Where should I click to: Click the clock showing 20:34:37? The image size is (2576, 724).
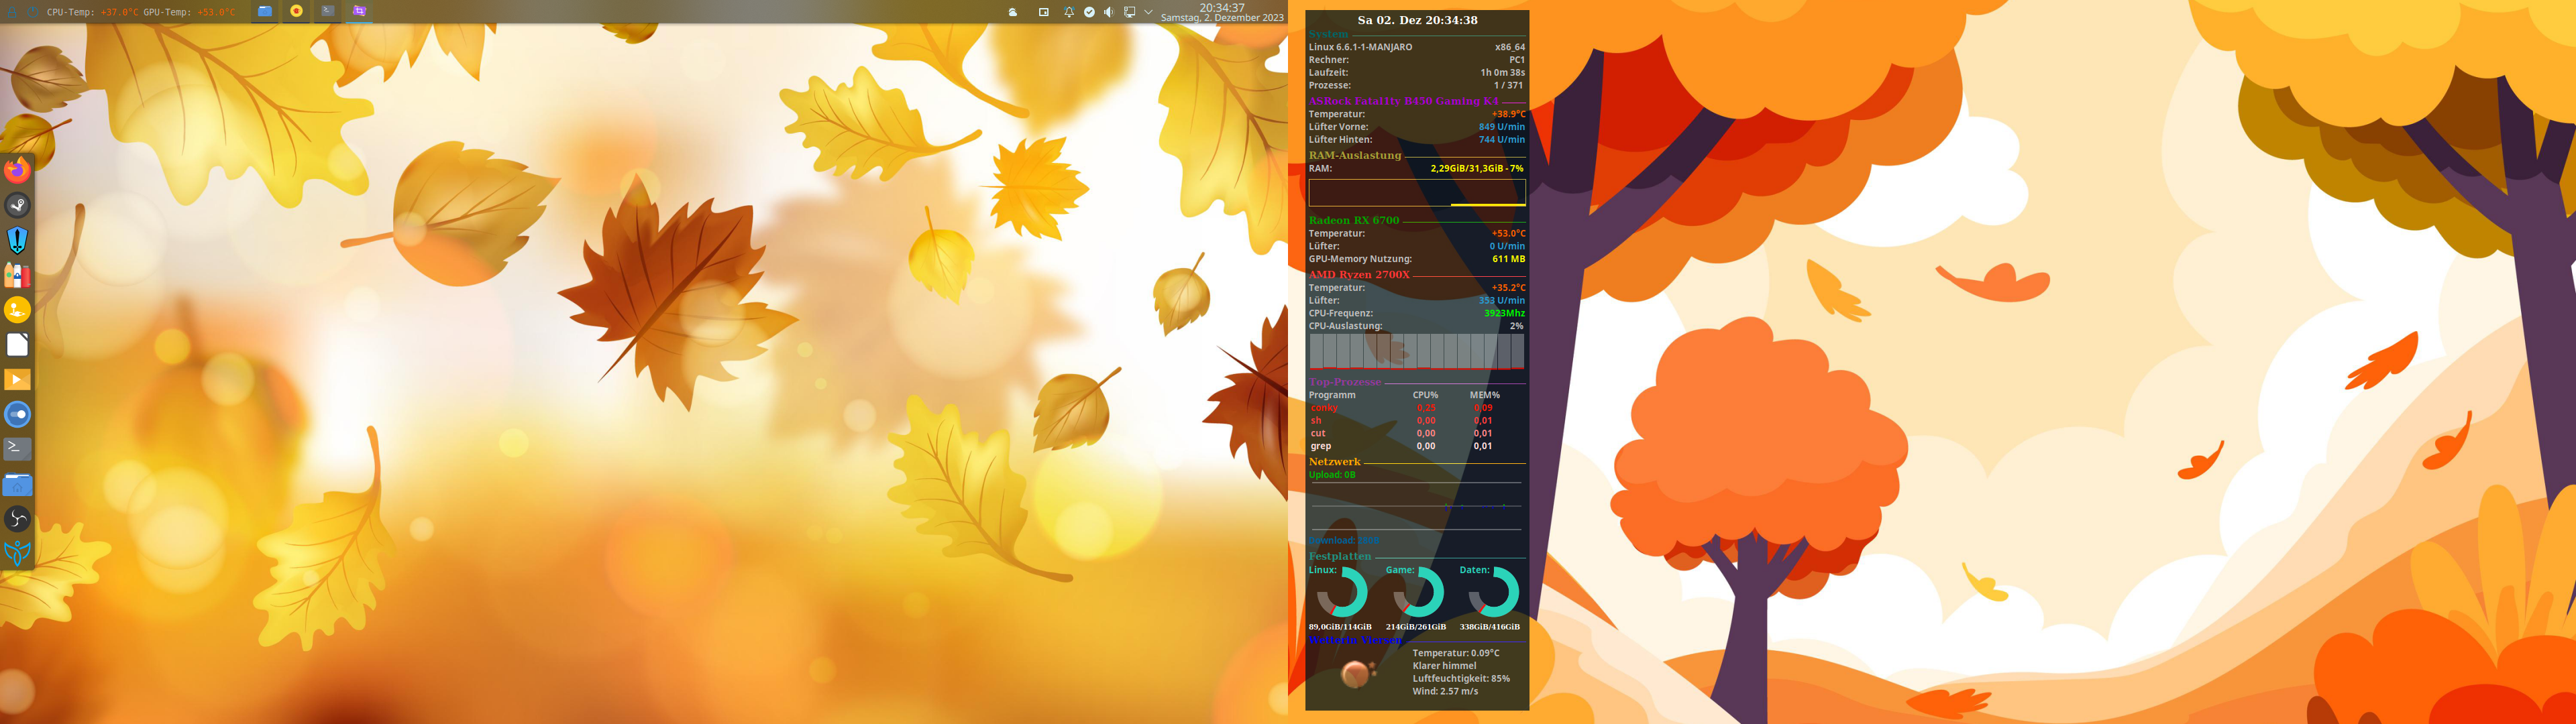coord(1222,8)
